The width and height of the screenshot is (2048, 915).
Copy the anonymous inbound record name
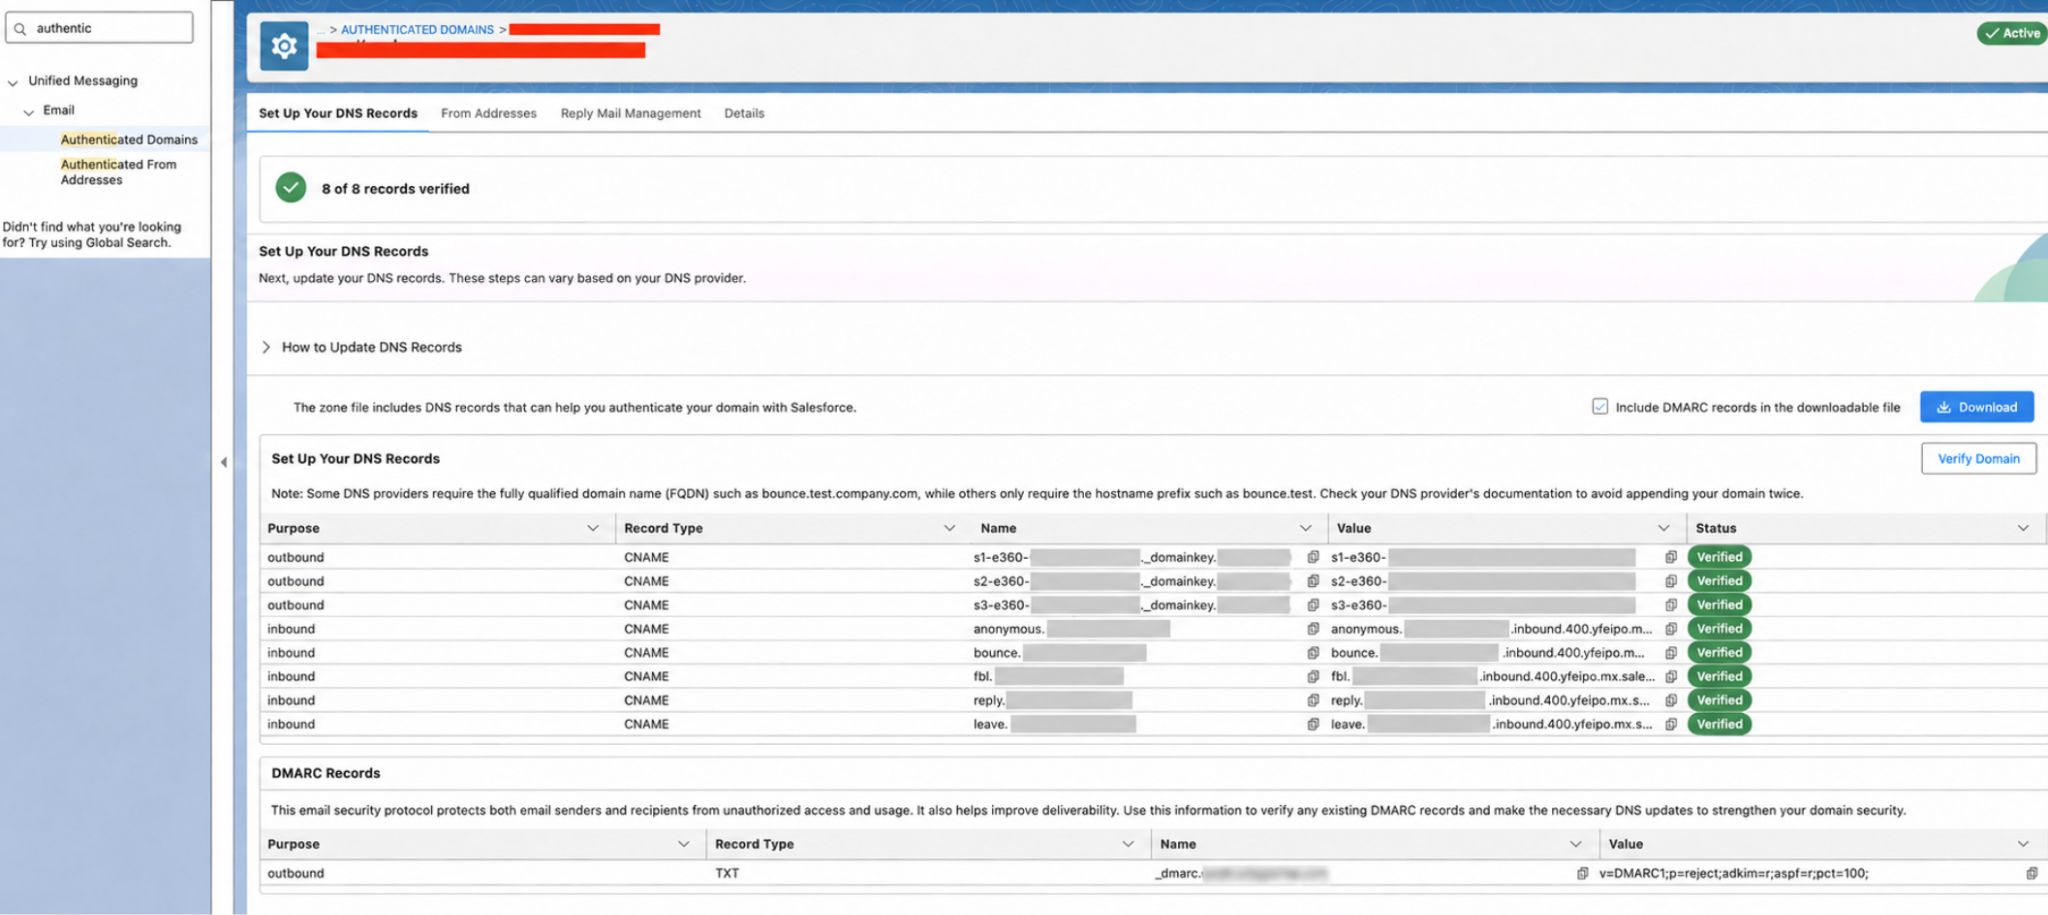point(1313,629)
